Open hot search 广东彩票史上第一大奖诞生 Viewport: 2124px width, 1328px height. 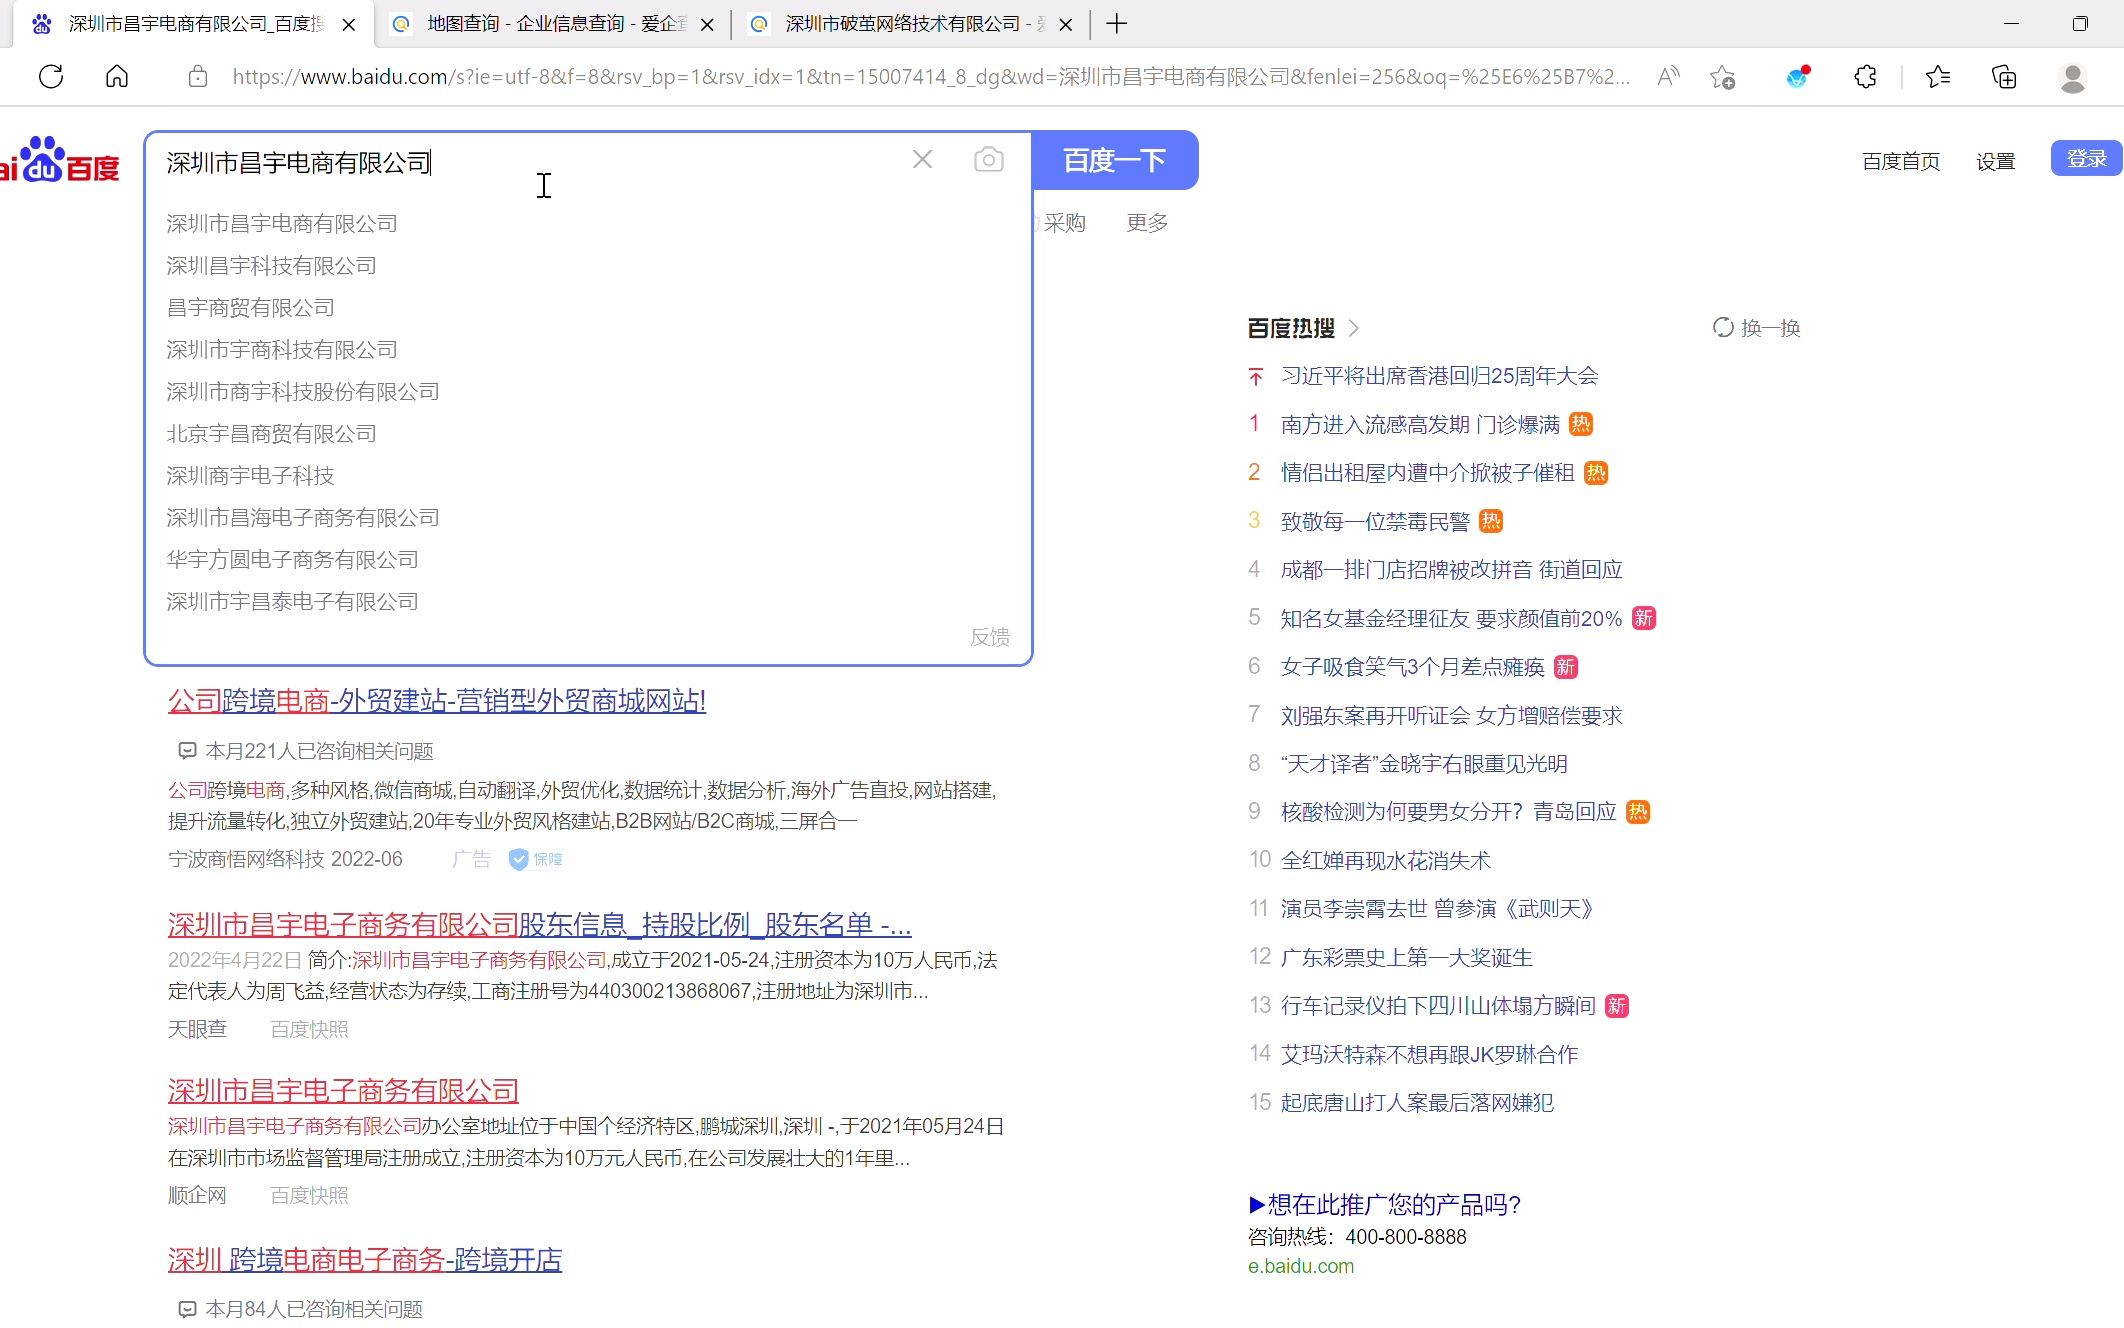click(x=1407, y=958)
